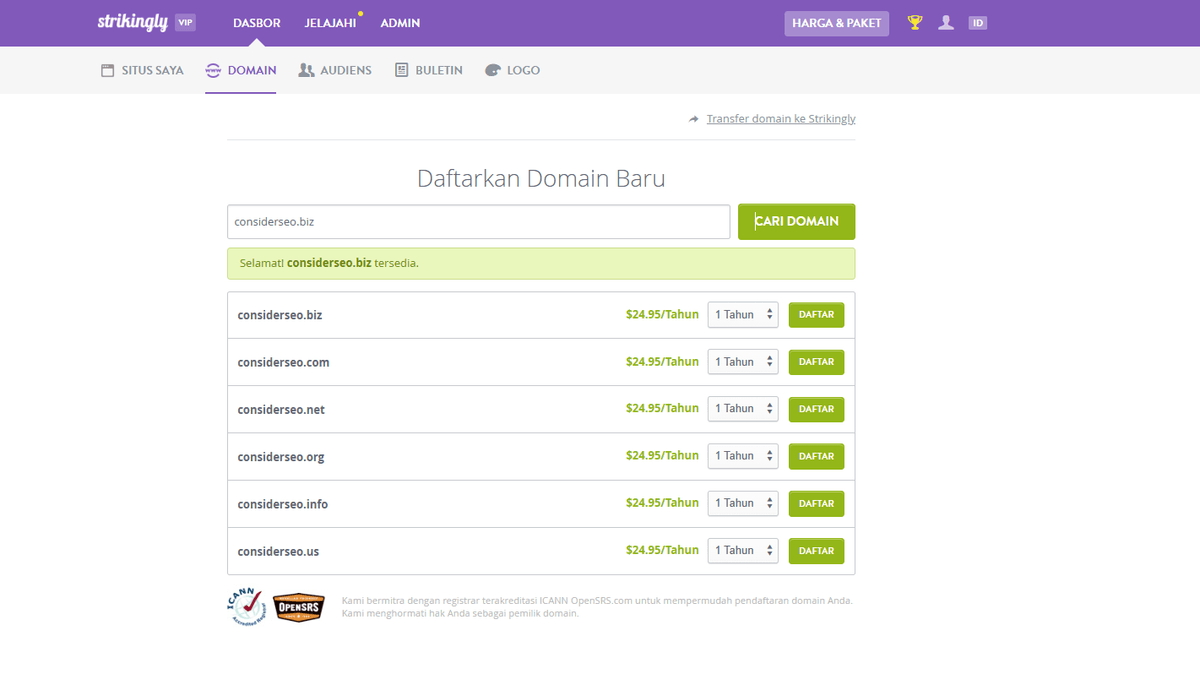Viewport: 1200px width, 680px height.
Task: Click the considerseo.biz price $24.95/Tahun
Action: tap(662, 314)
